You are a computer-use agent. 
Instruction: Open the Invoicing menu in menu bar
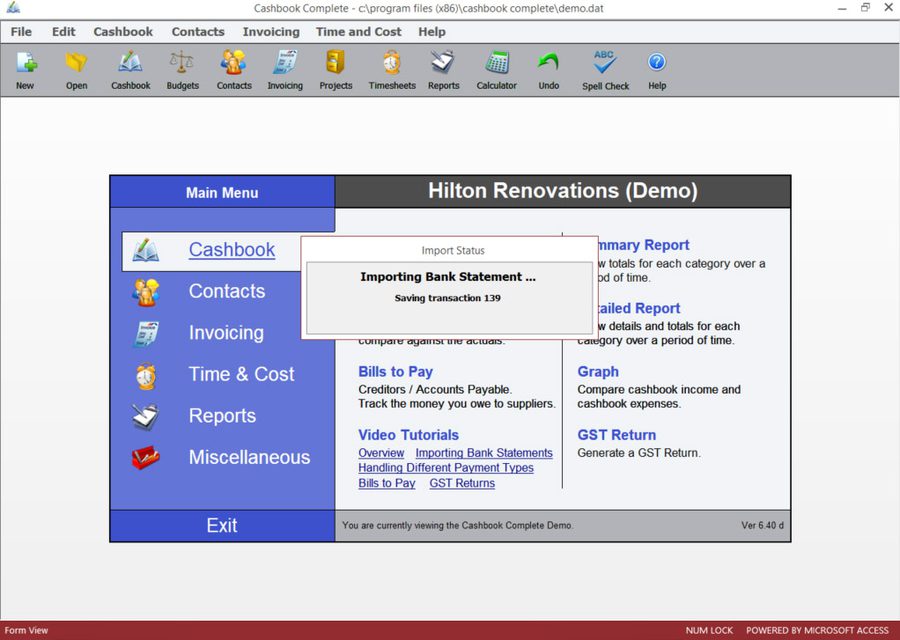[x=271, y=32]
